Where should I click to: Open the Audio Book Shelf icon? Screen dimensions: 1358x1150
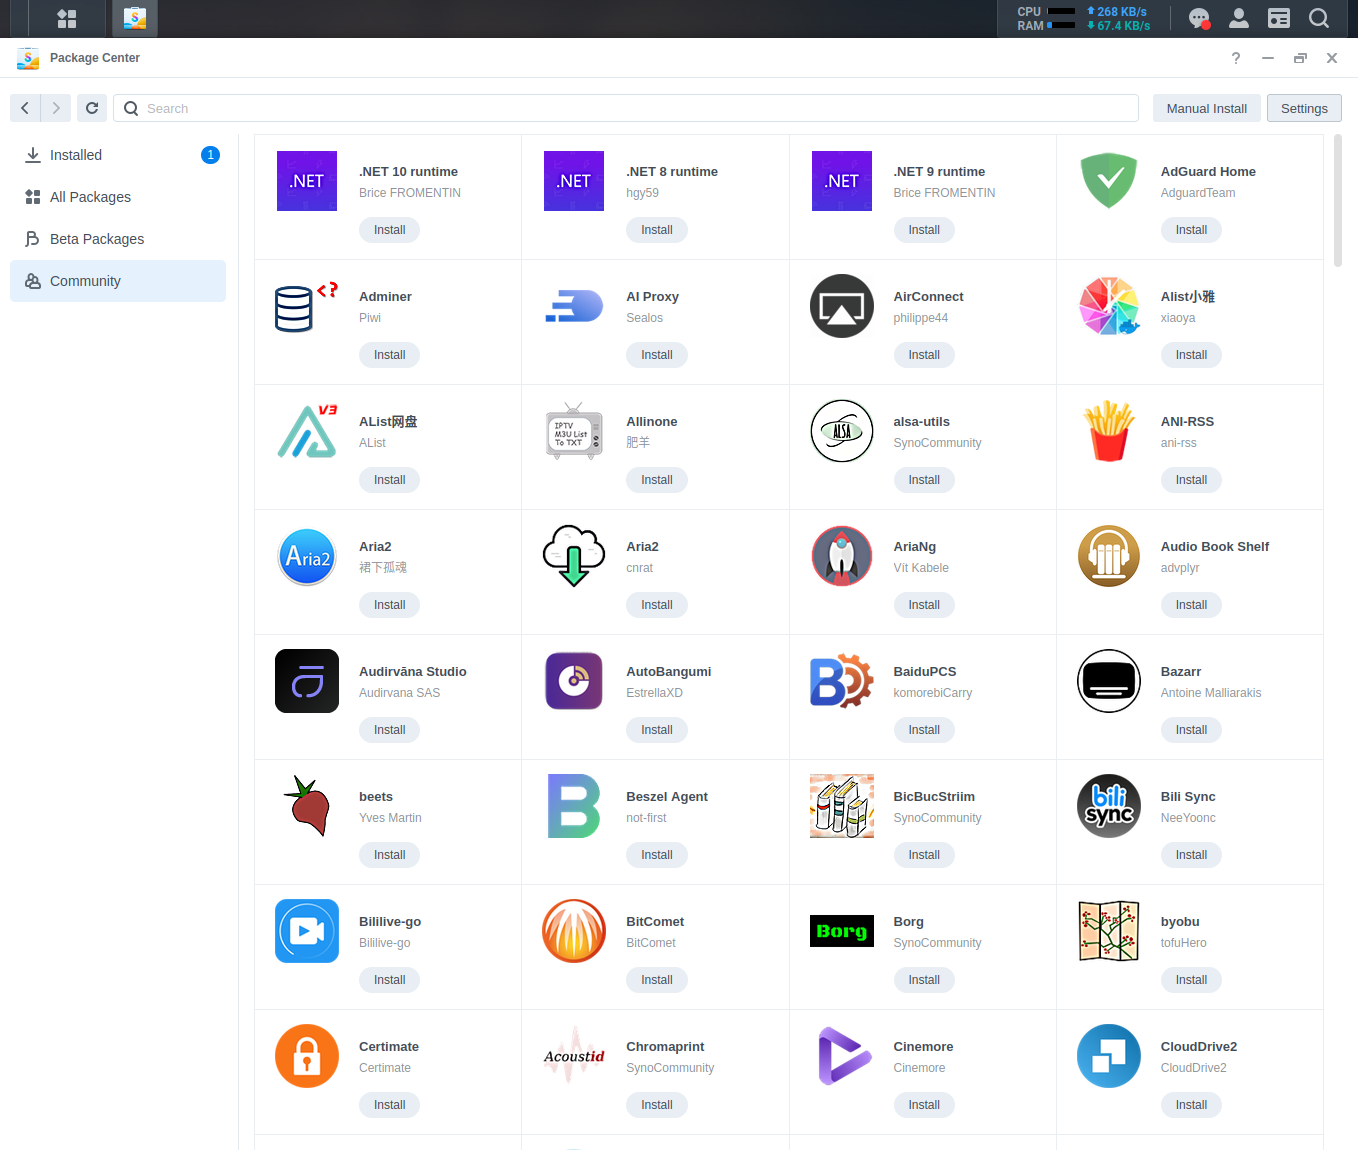pyautogui.click(x=1109, y=556)
